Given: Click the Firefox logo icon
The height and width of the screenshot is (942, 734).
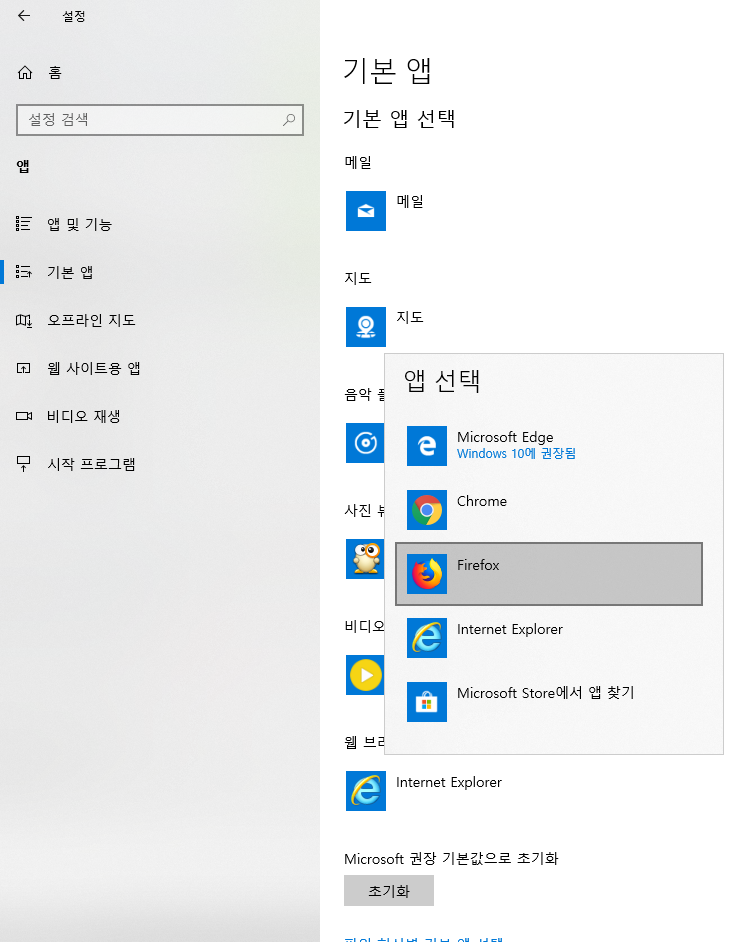Looking at the screenshot, I should [x=427, y=574].
